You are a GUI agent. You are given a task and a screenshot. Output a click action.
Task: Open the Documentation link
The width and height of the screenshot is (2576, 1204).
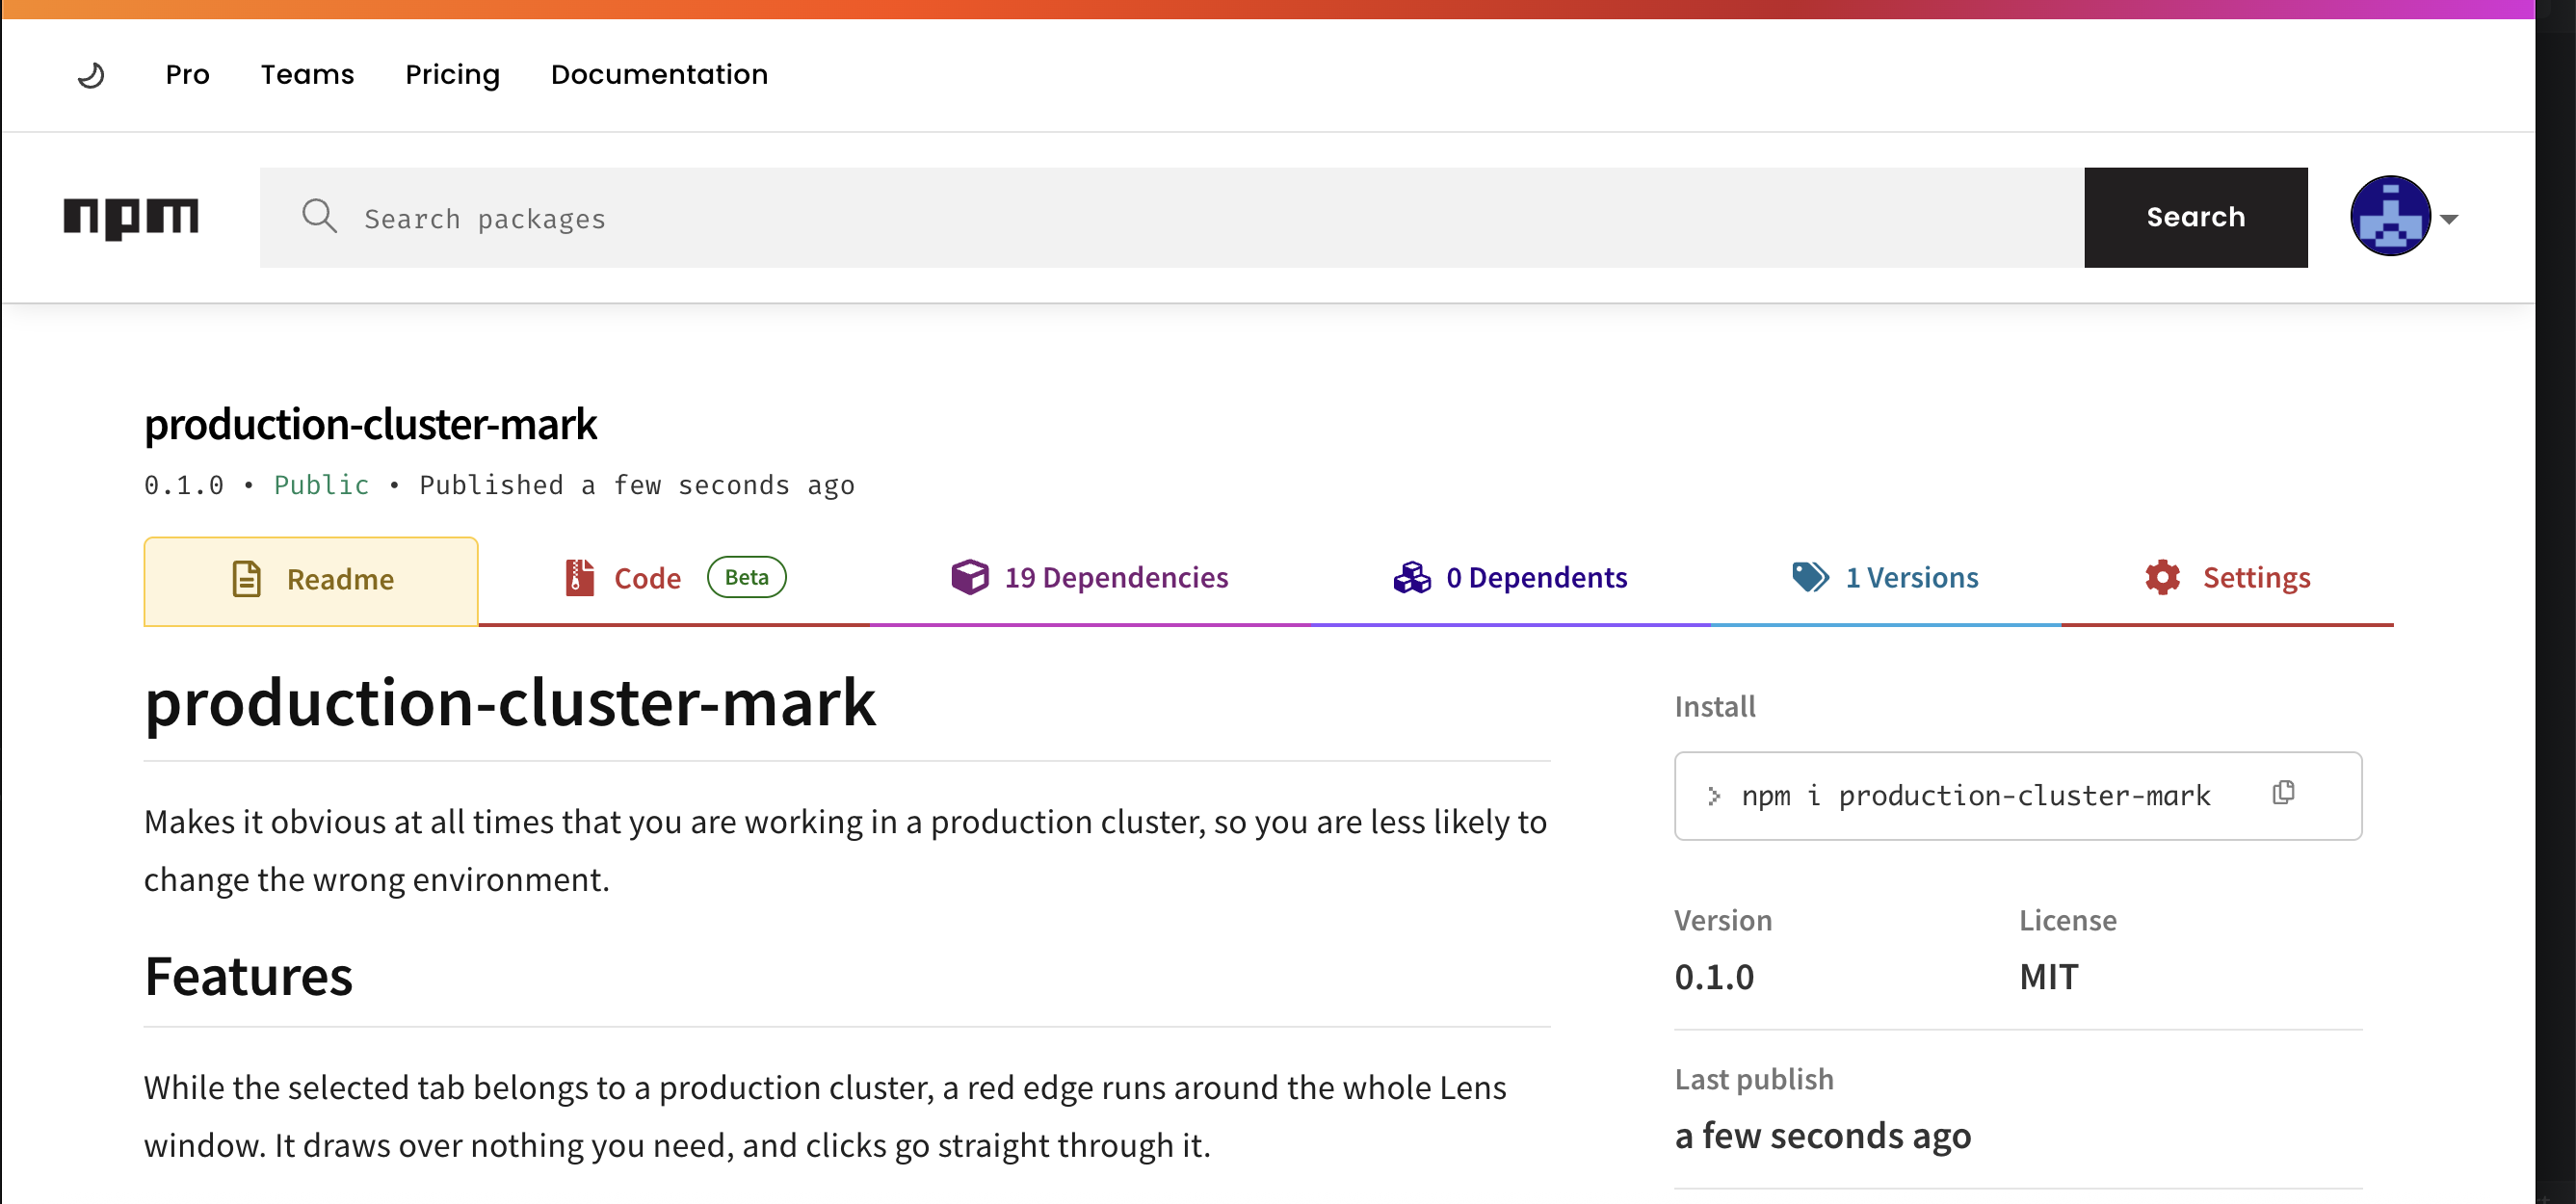point(659,75)
